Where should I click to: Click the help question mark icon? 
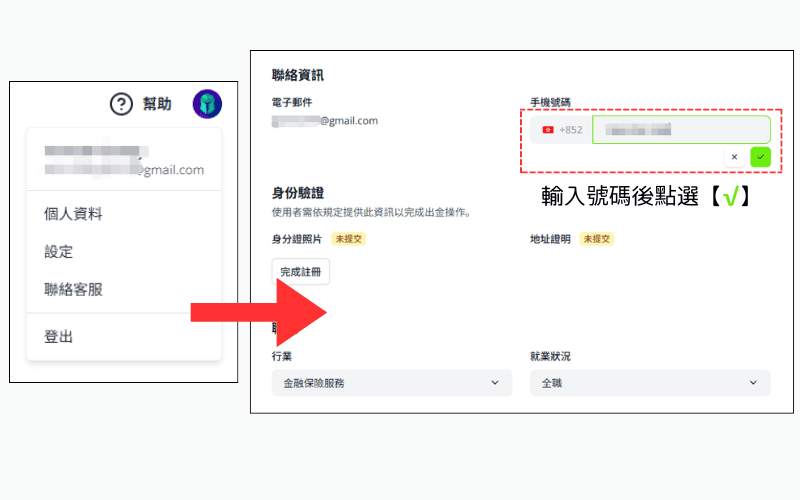121,104
